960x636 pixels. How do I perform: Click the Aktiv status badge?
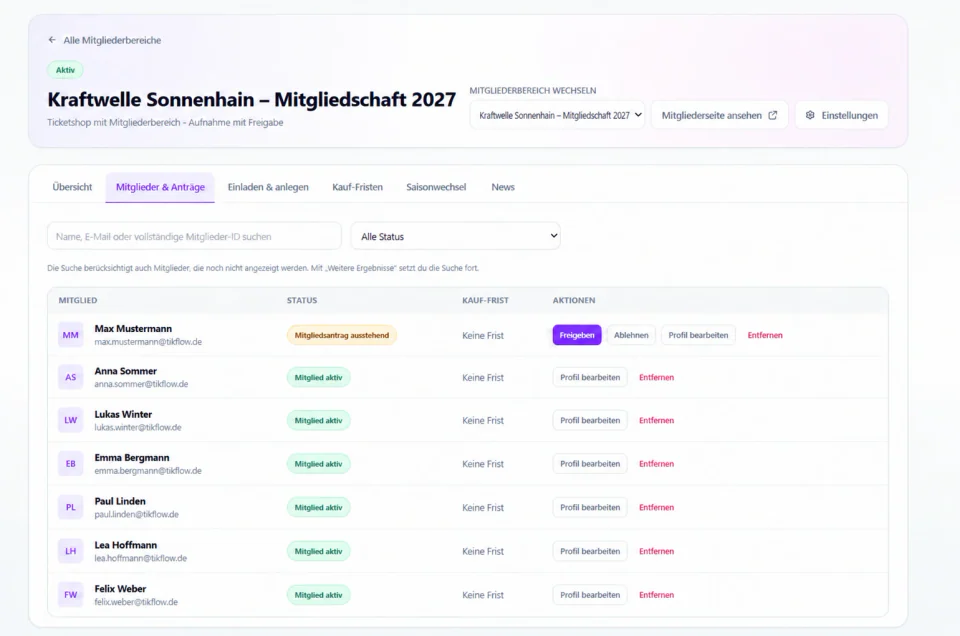point(66,70)
